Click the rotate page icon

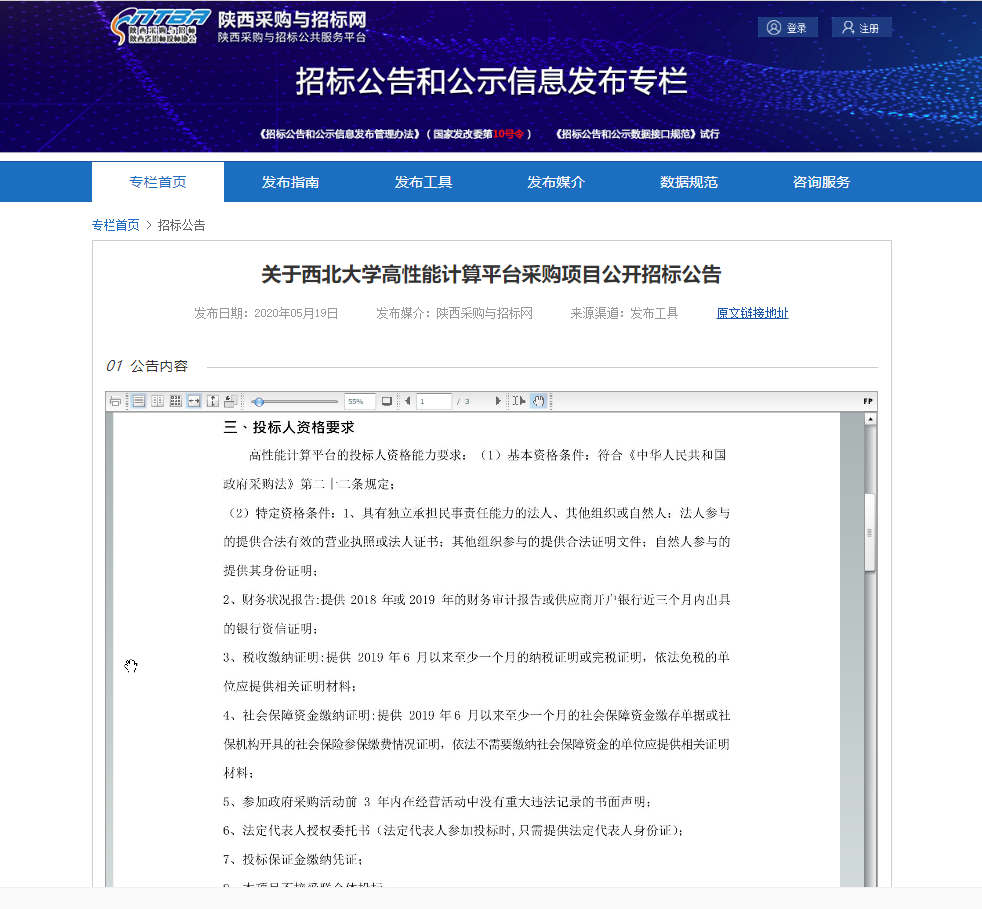[230, 401]
